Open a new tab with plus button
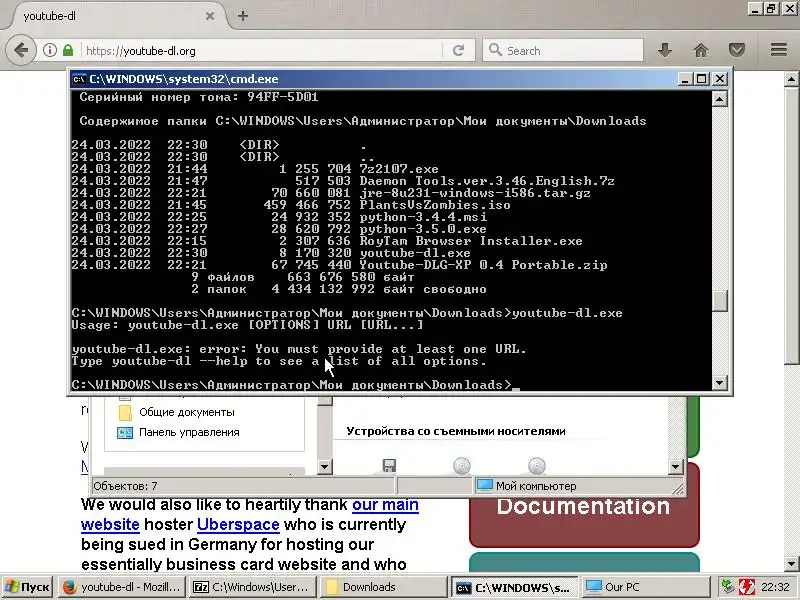The image size is (800, 600). [243, 16]
